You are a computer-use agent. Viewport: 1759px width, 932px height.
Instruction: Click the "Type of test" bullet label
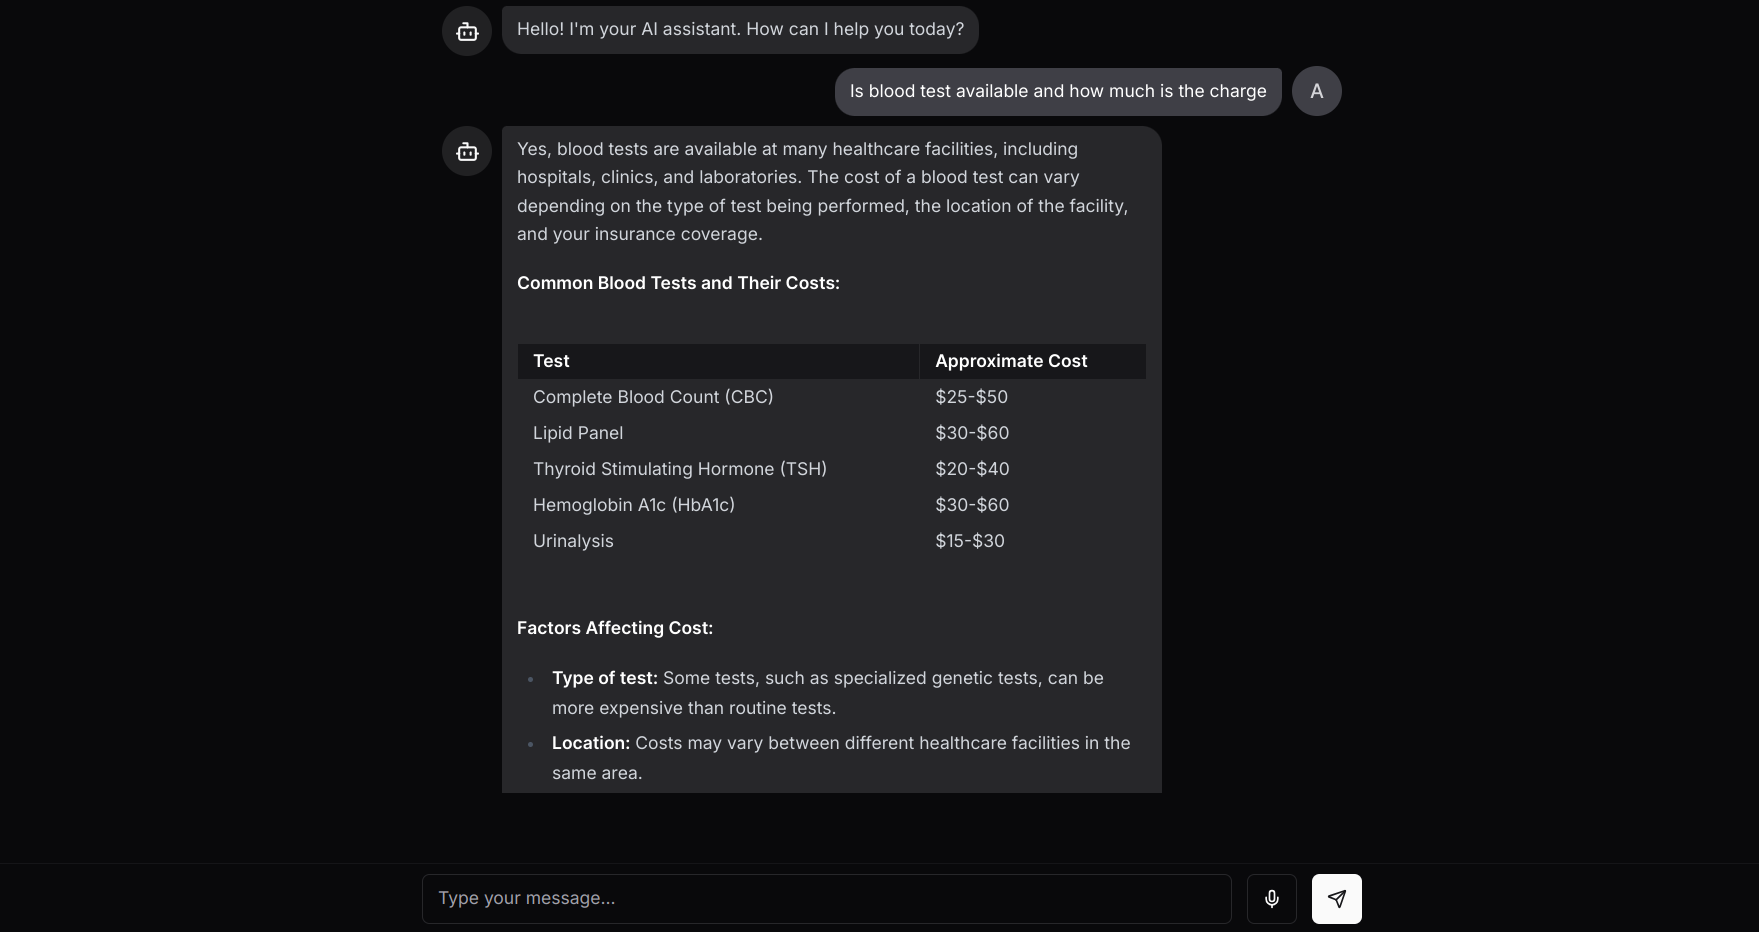[604, 678]
